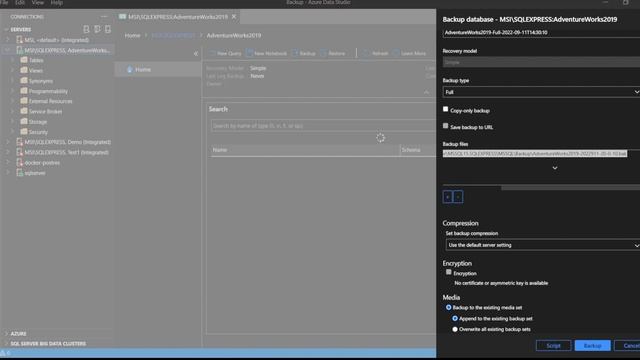Open the View menu
This screenshot has height=360, width=640.
point(38,3)
